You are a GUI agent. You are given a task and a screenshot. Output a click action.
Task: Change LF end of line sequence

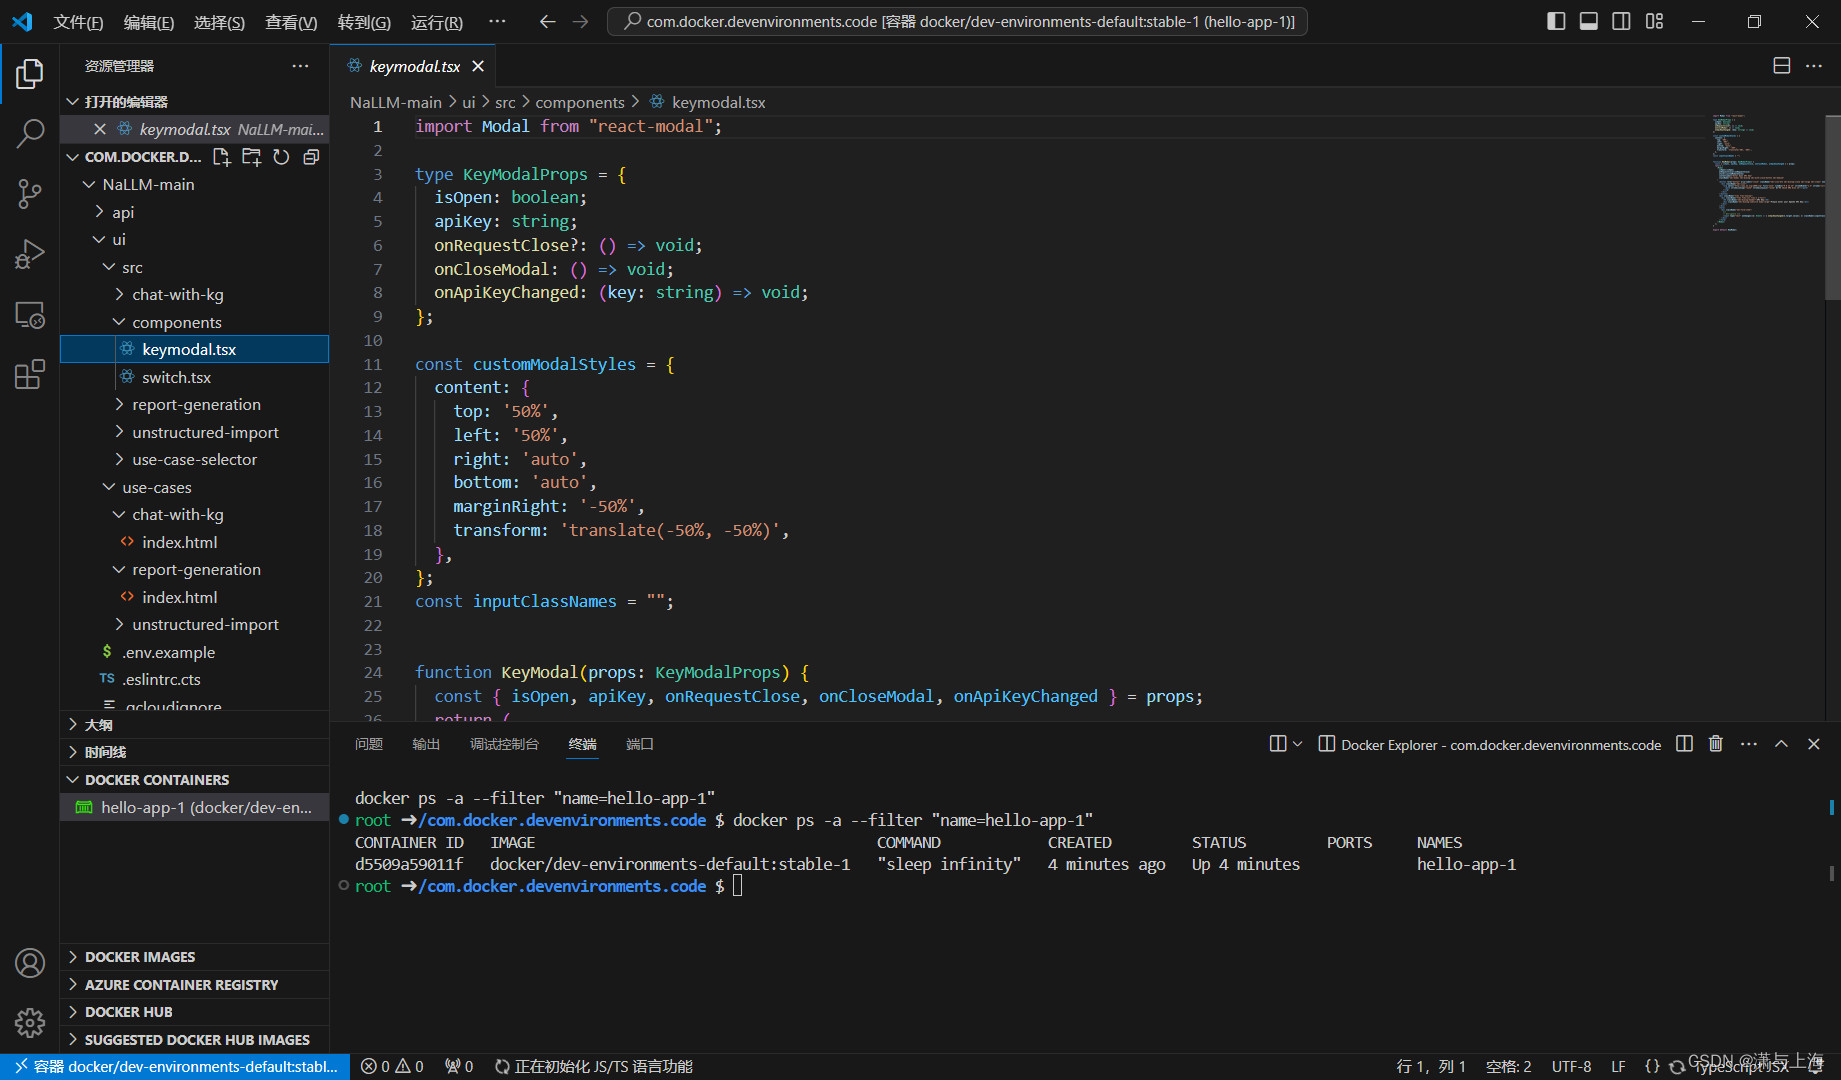pyautogui.click(x=1618, y=1067)
